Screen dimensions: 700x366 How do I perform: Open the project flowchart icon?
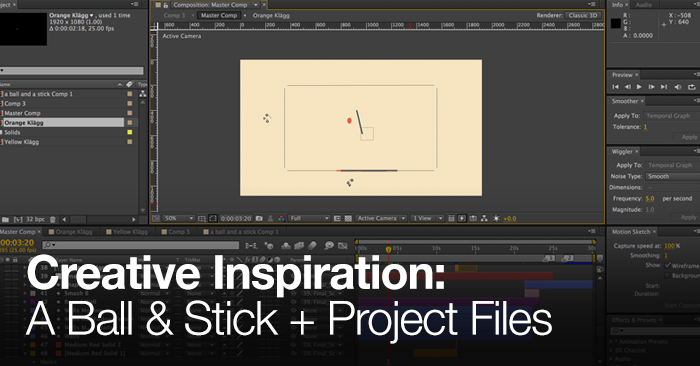pyautogui.click(x=143, y=94)
